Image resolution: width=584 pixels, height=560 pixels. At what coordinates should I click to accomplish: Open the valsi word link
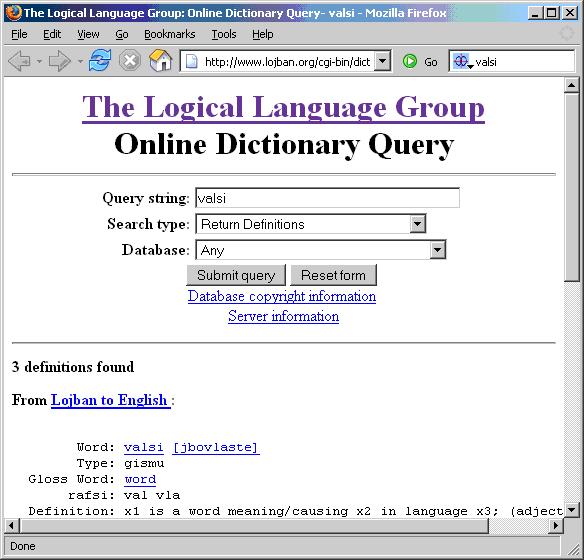tap(144, 447)
